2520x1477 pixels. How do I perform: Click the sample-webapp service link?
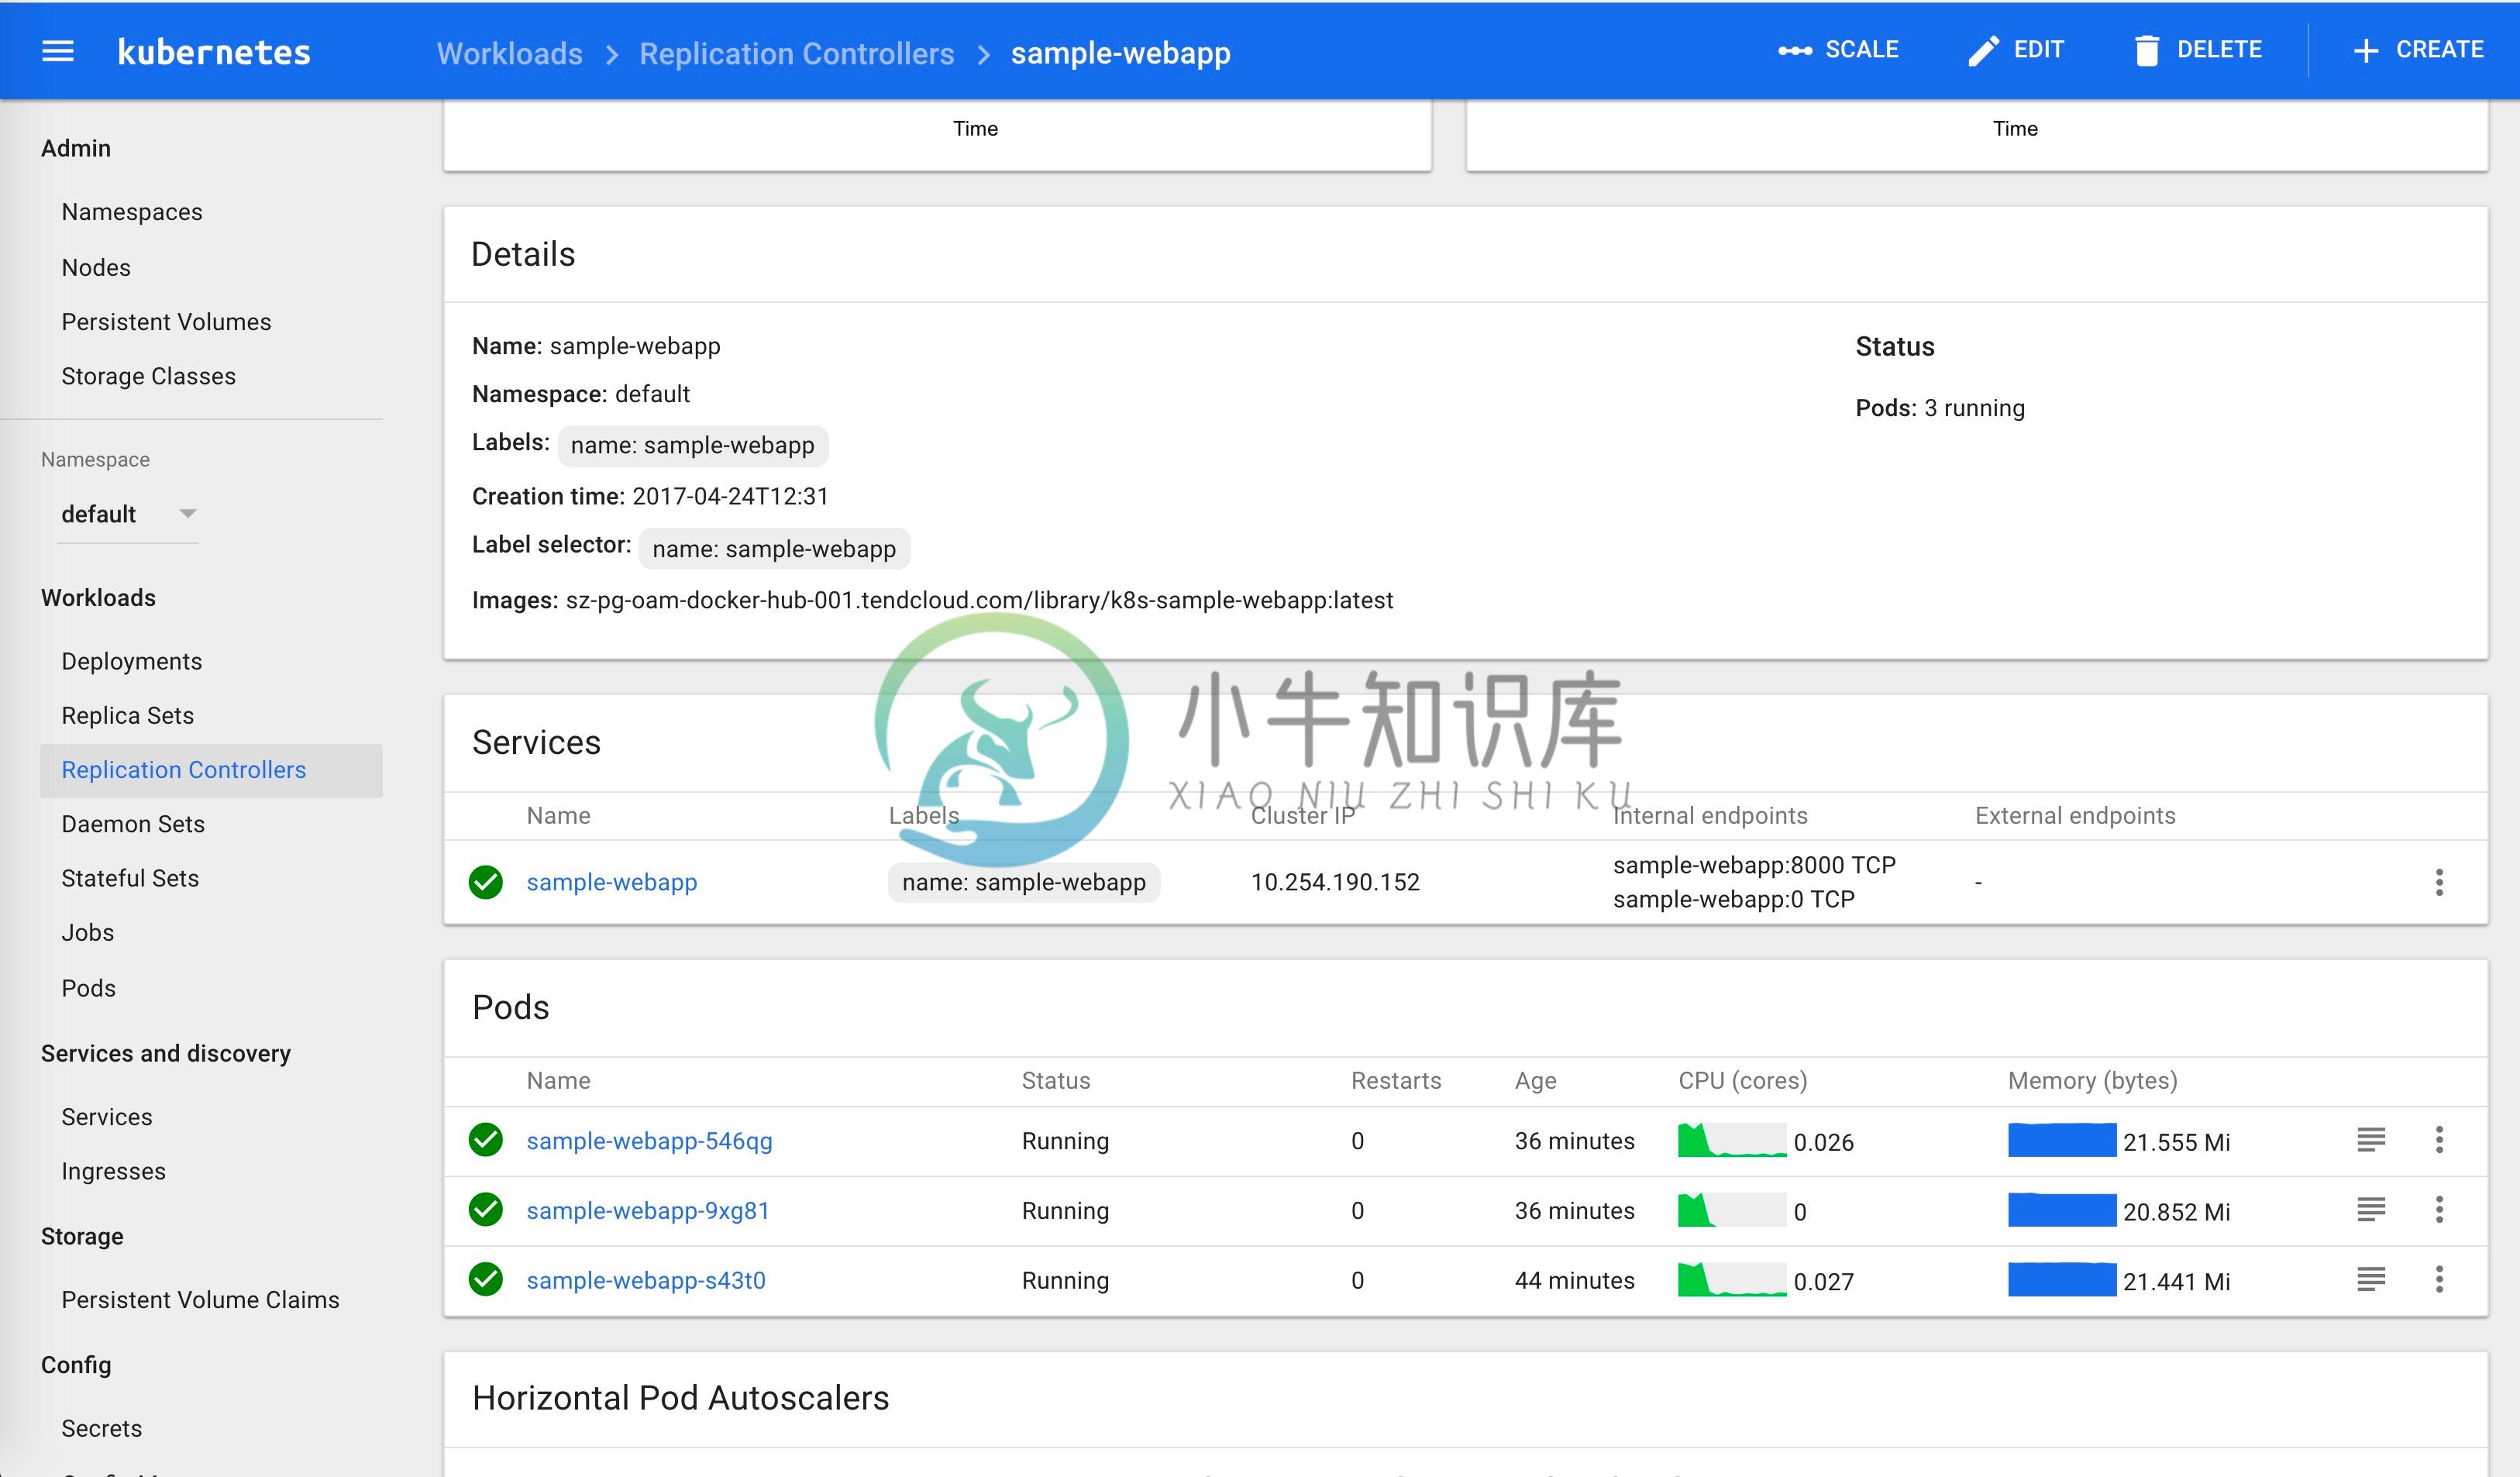(x=611, y=881)
